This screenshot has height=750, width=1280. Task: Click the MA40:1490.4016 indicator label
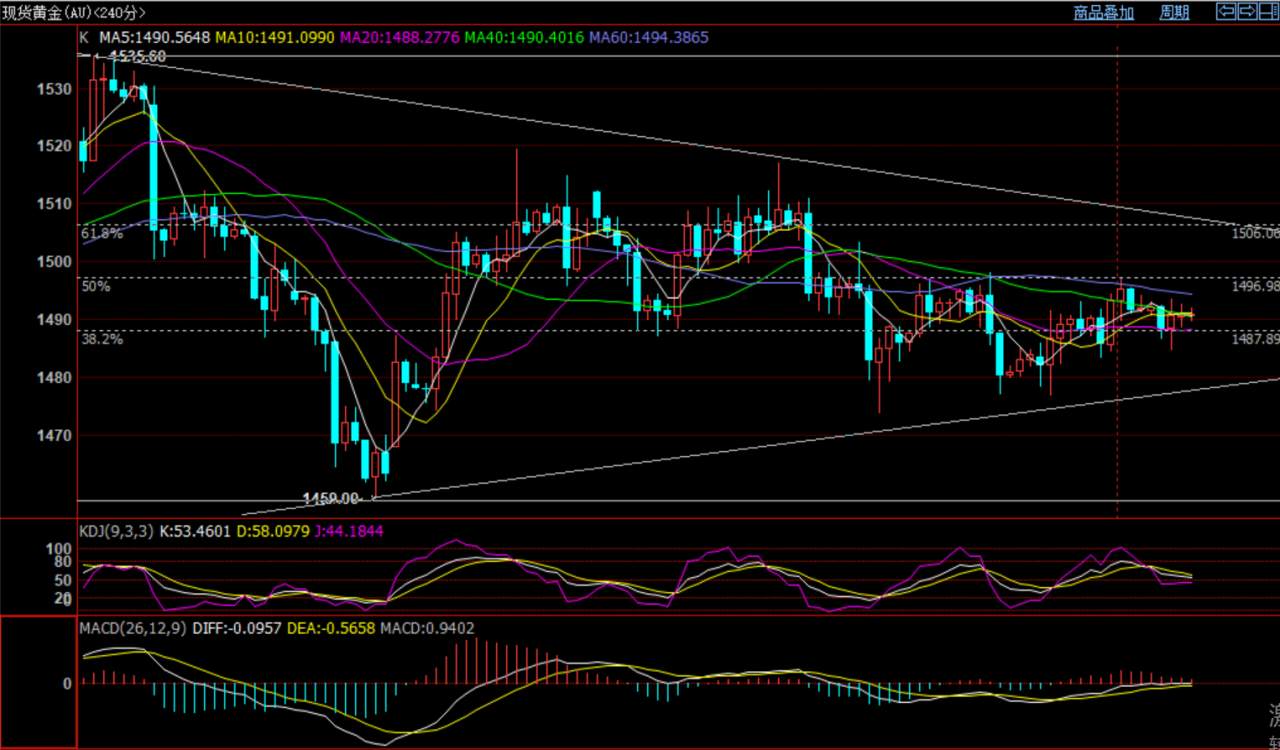pyautogui.click(x=524, y=37)
